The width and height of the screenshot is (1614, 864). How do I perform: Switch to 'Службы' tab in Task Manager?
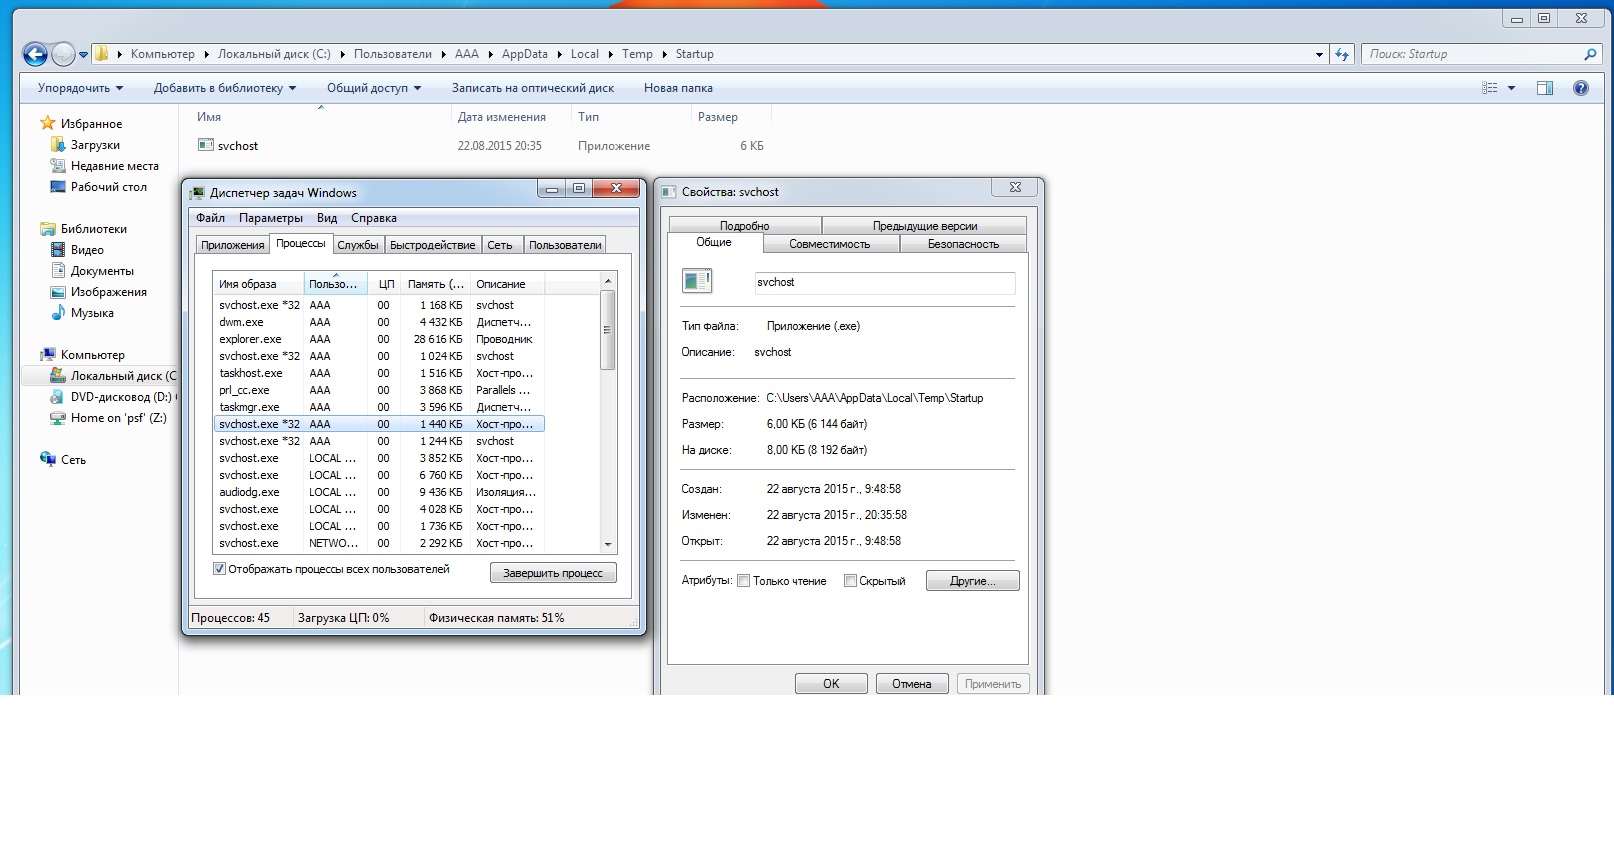point(358,245)
